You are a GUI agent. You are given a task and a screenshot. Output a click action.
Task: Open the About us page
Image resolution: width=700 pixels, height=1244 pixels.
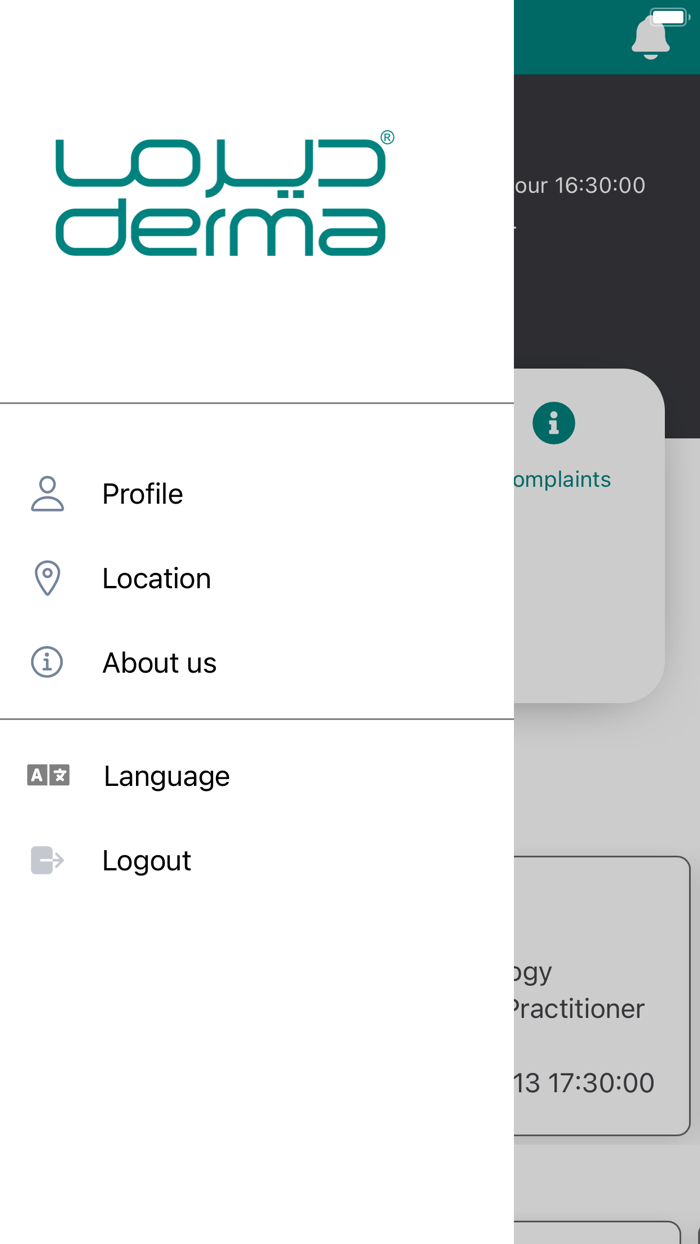point(159,662)
